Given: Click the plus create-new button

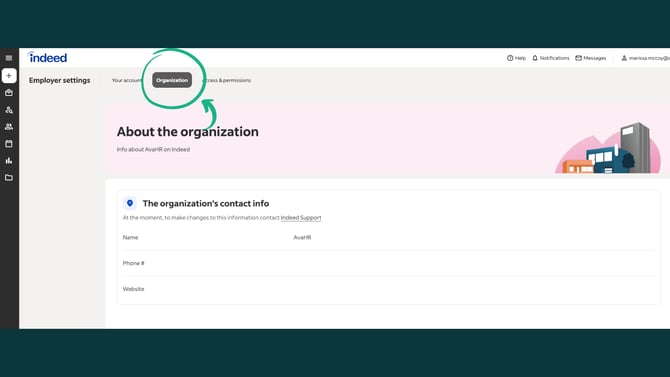Looking at the screenshot, I should [x=9, y=76].
